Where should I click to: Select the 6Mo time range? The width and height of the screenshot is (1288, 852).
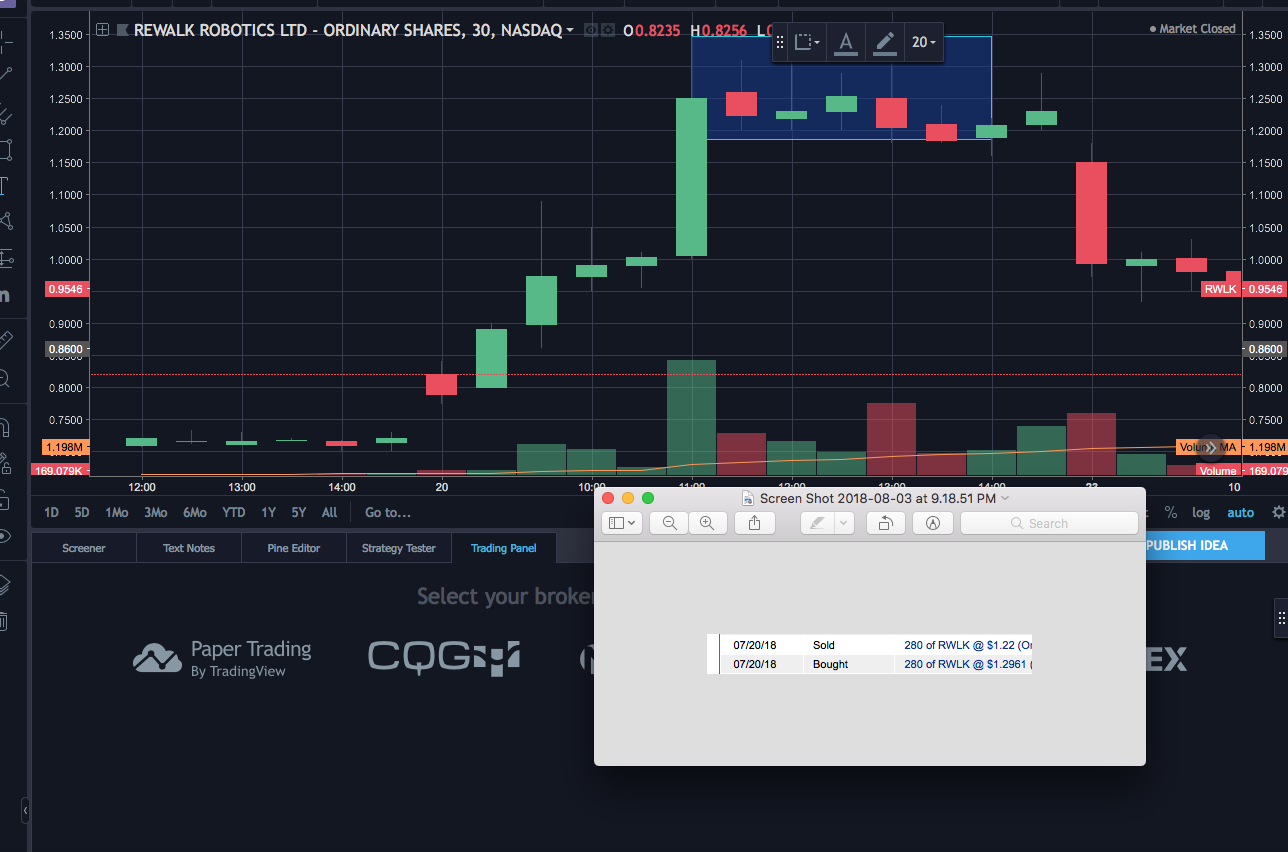pyautogui.click(x=195, y=512)
